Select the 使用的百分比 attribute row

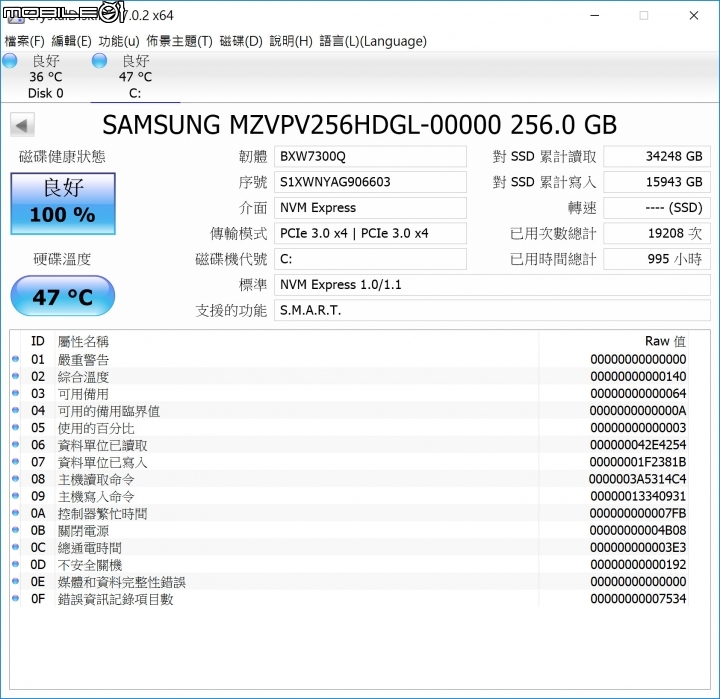(x=349, y=428)
